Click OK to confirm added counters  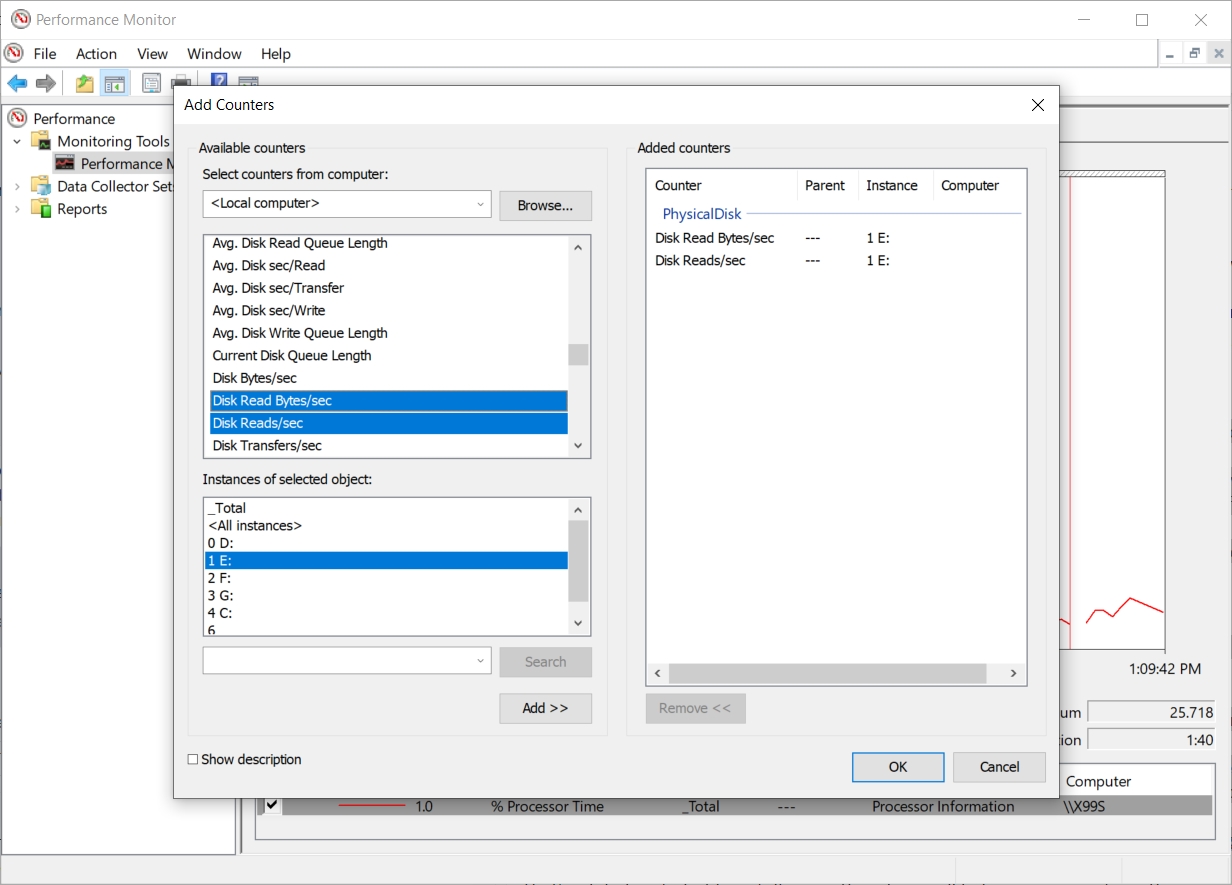(x=898, y=767)
